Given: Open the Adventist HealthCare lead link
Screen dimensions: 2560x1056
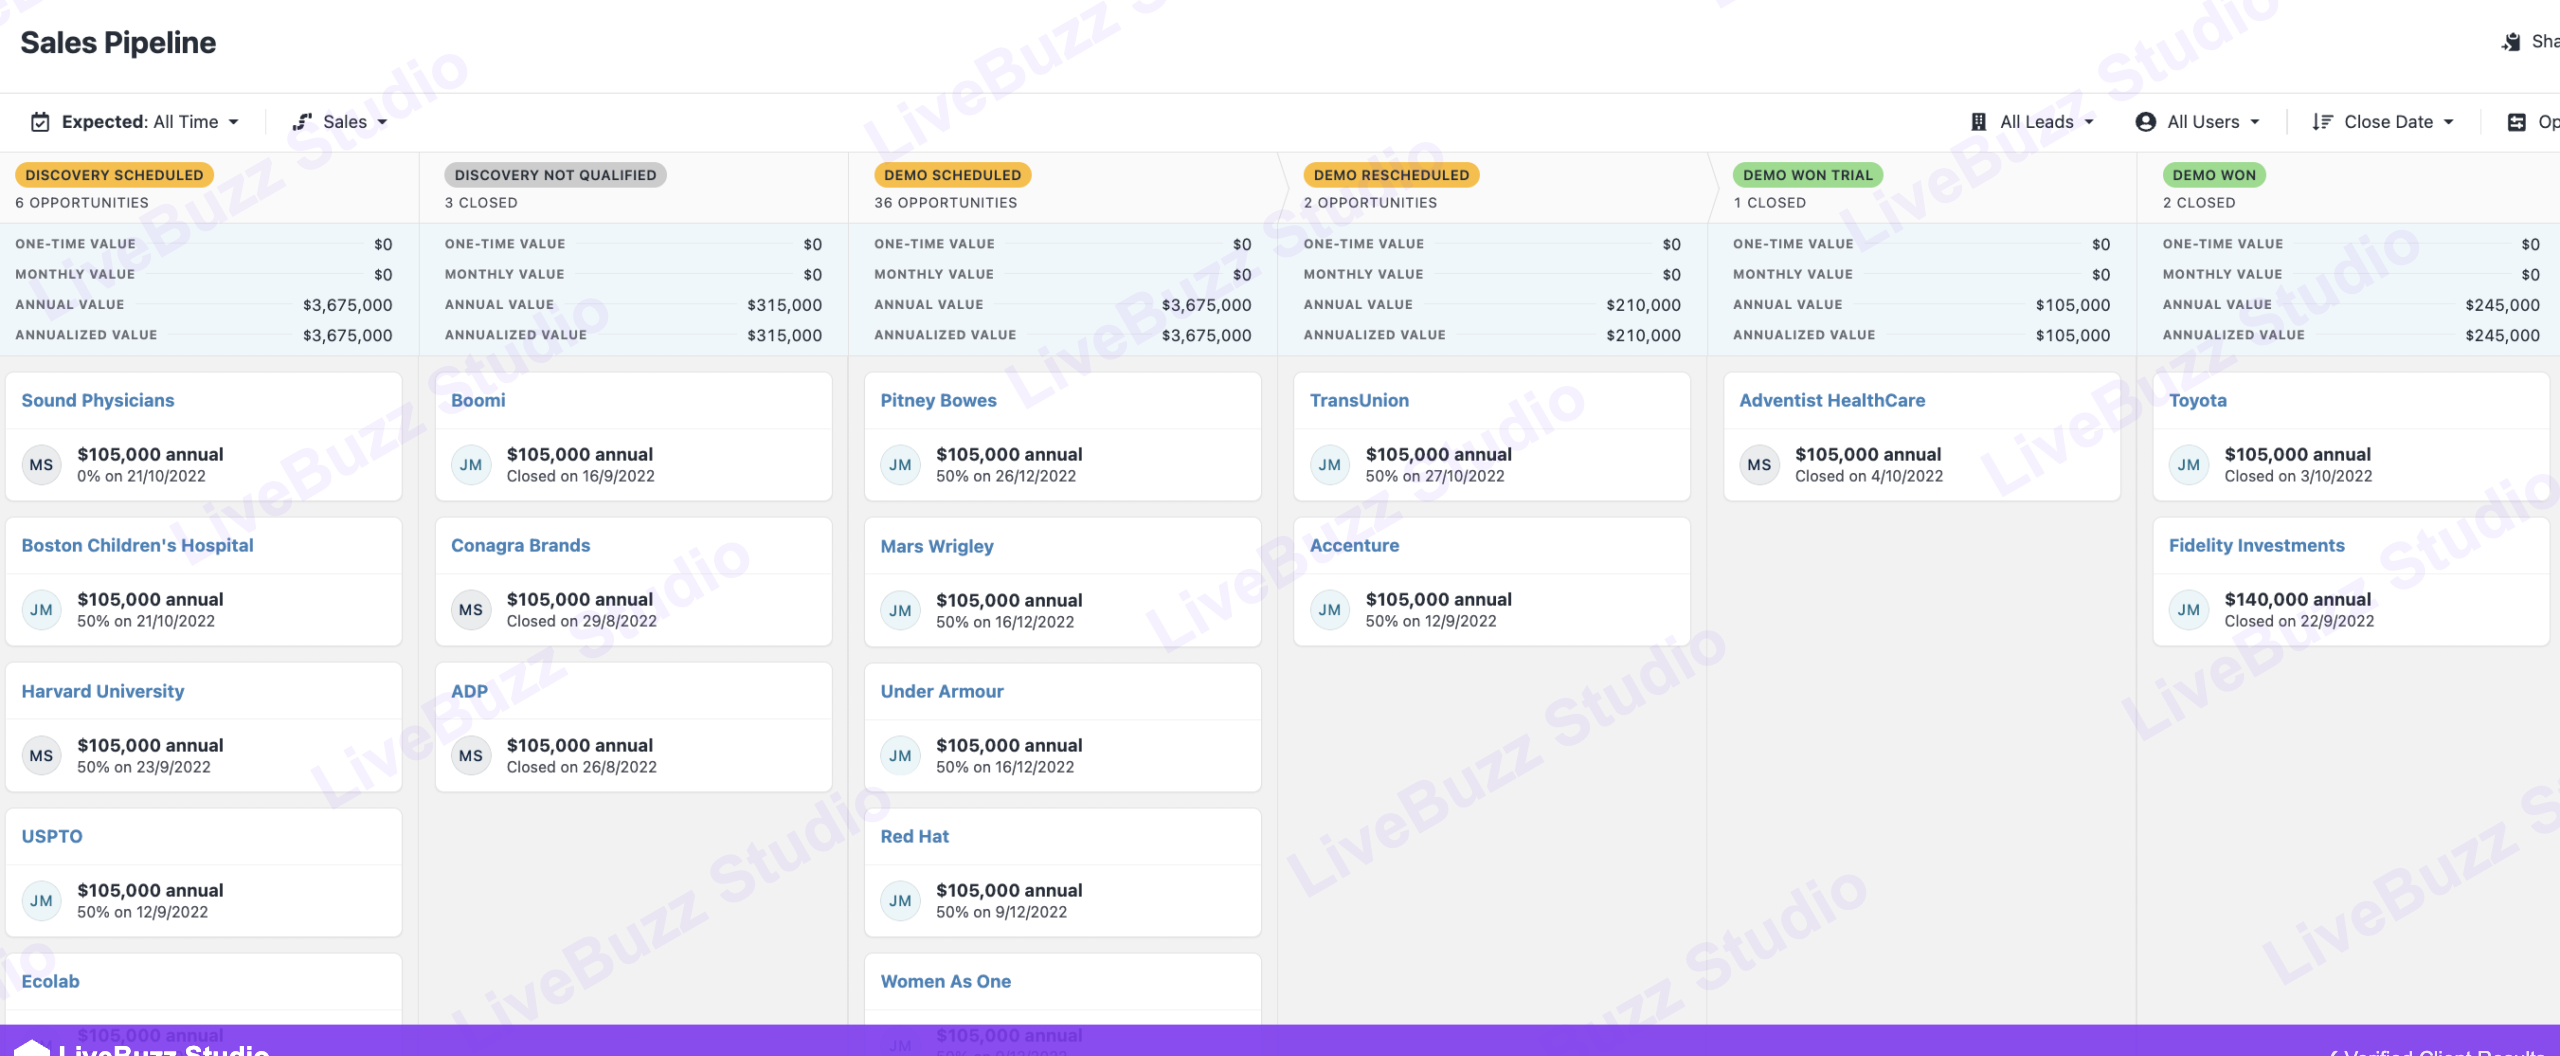Looking at the screenshot, I should pos(1831,400).
